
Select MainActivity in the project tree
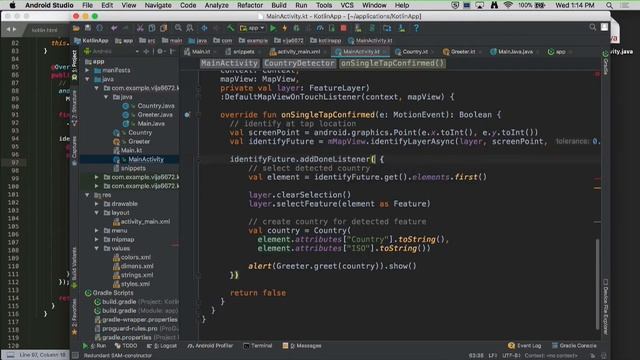click(146, 159)
